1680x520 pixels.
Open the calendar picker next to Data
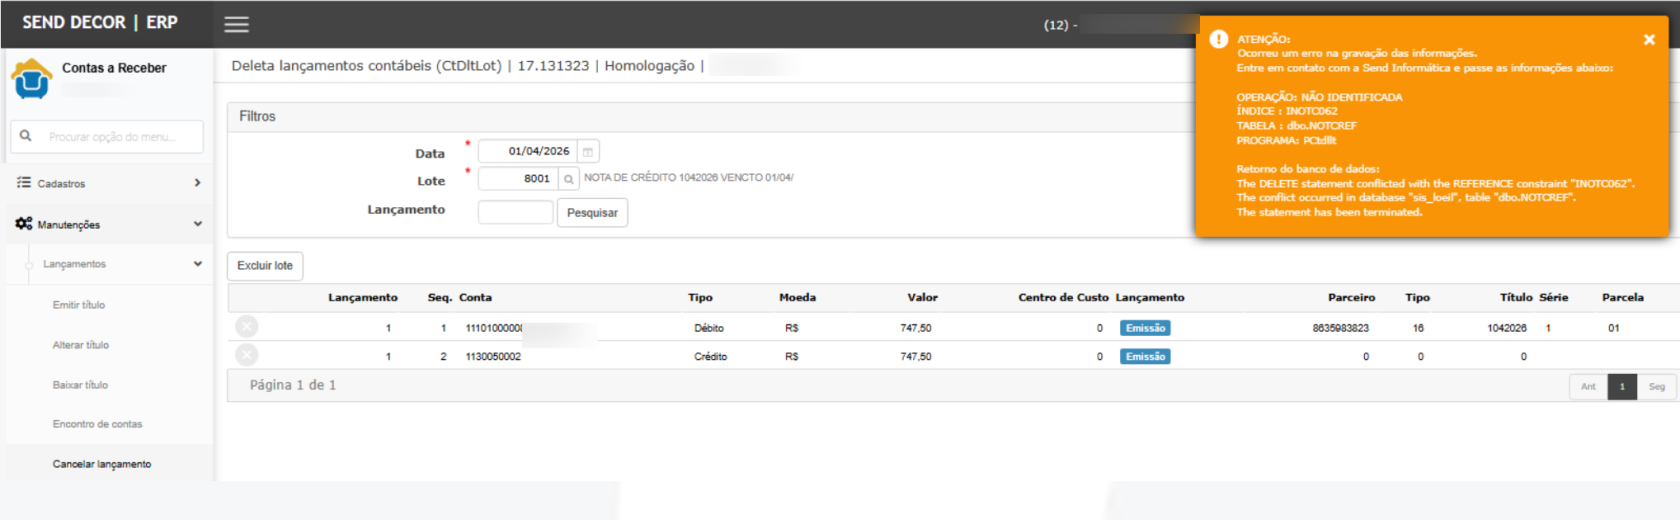[x=588, y=152]
